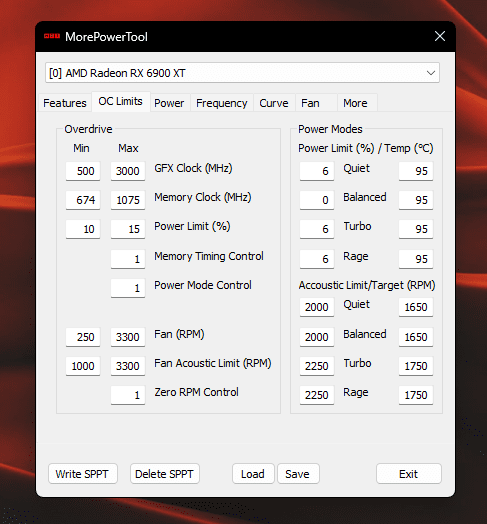Edit the Turbo power limit percent field

(317, 229)
